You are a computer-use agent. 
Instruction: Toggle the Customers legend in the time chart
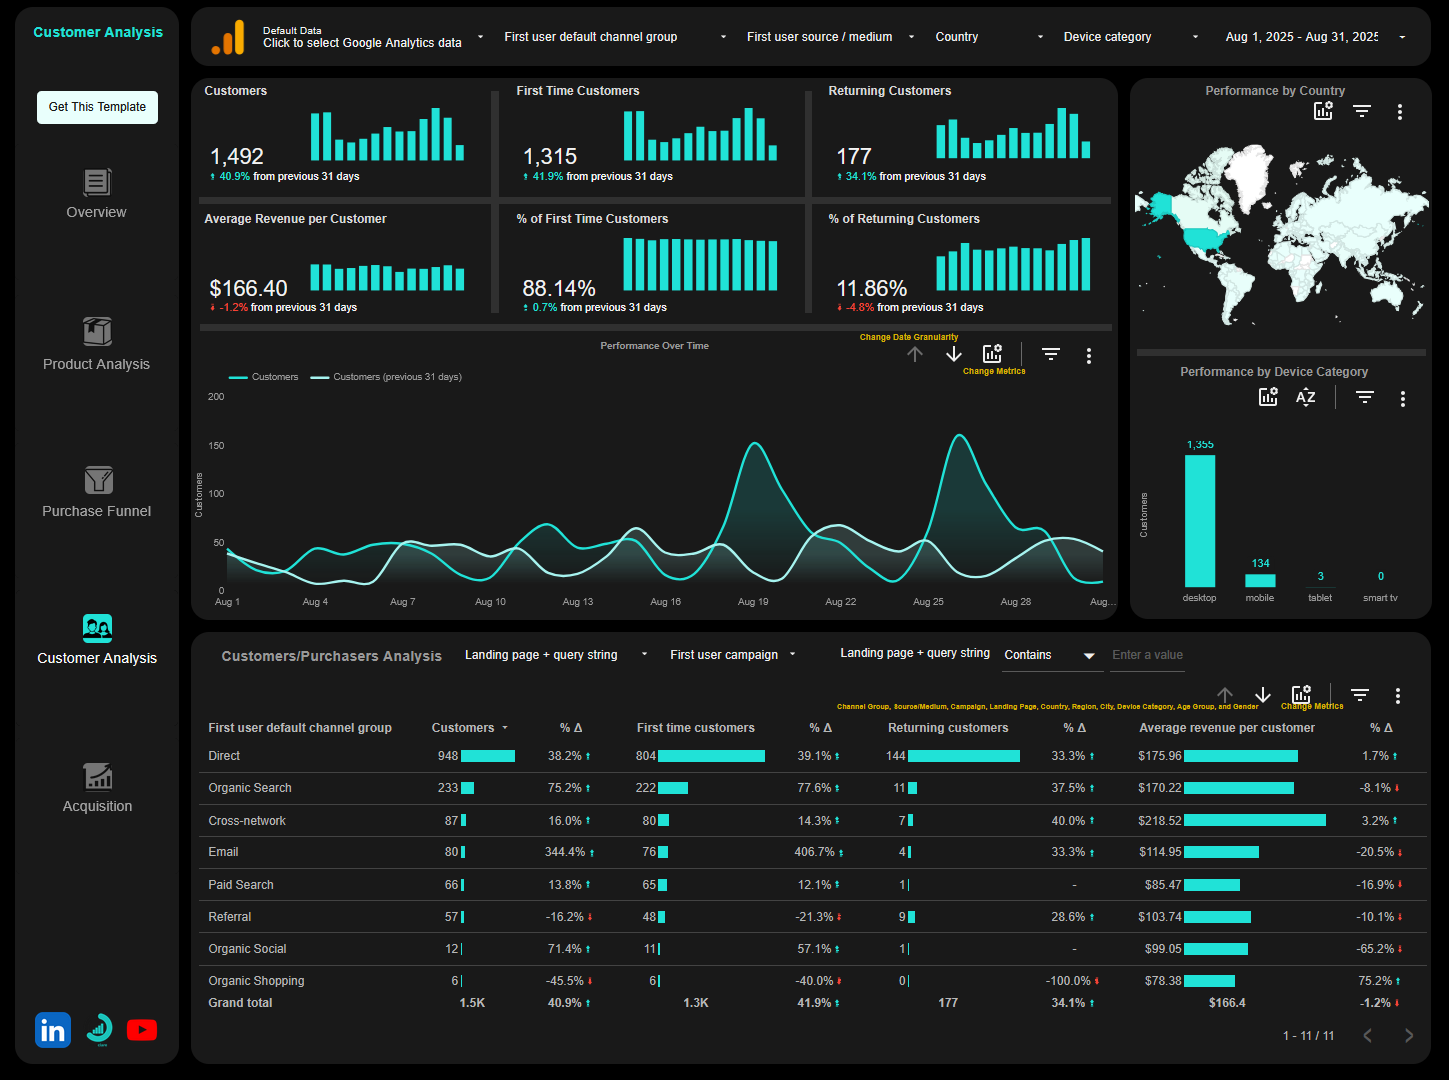point(263,376)
